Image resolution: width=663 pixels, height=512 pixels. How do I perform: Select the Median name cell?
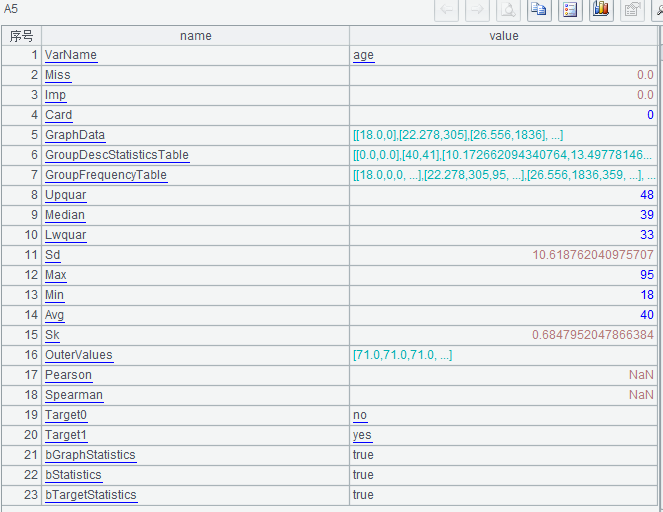(x=195, y=215)
